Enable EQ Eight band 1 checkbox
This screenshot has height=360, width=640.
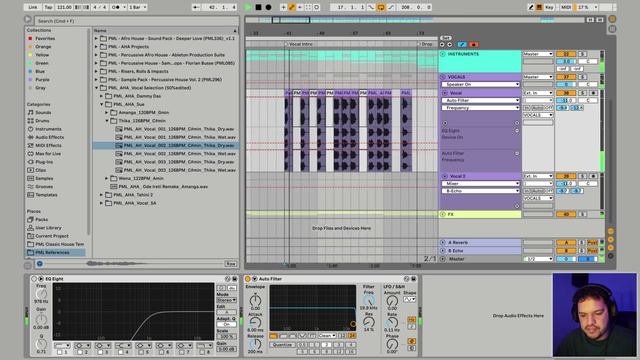[x=60, y=352]
